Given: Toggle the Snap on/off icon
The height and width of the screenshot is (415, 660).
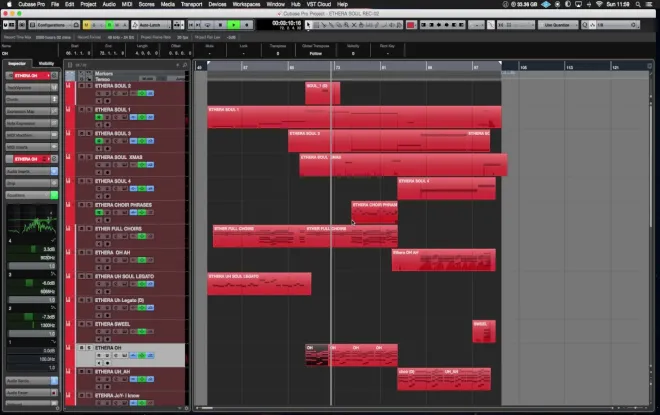Looking at the screenshot, I should [501, 25].
